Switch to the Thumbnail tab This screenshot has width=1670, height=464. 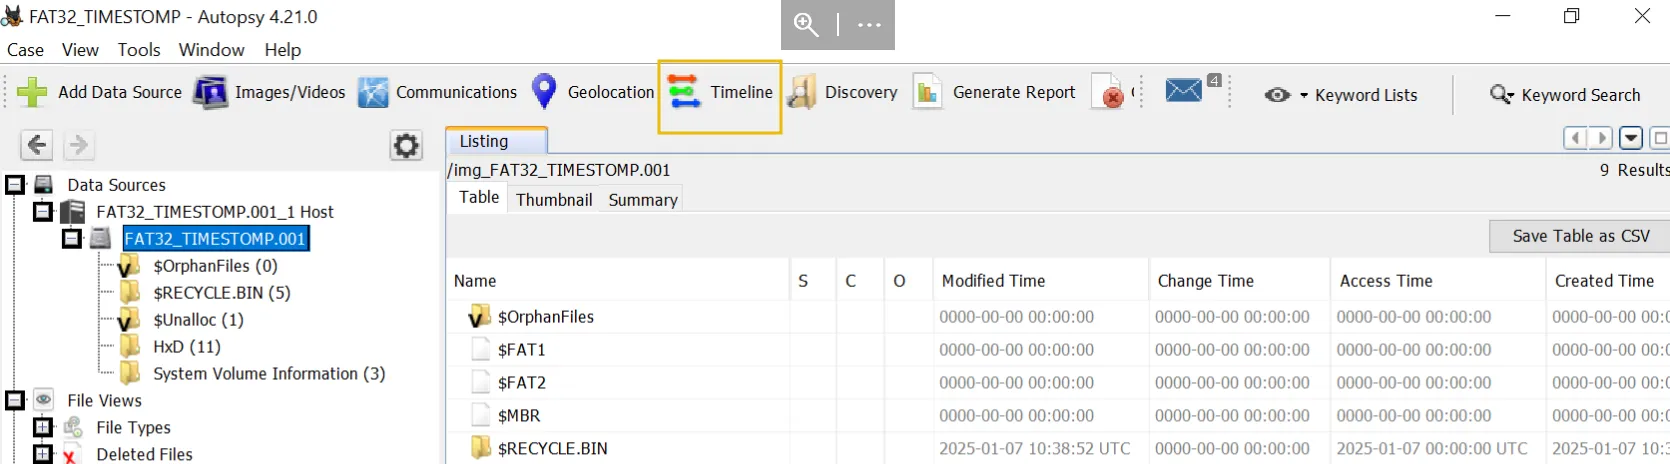[x=554, y=200]
